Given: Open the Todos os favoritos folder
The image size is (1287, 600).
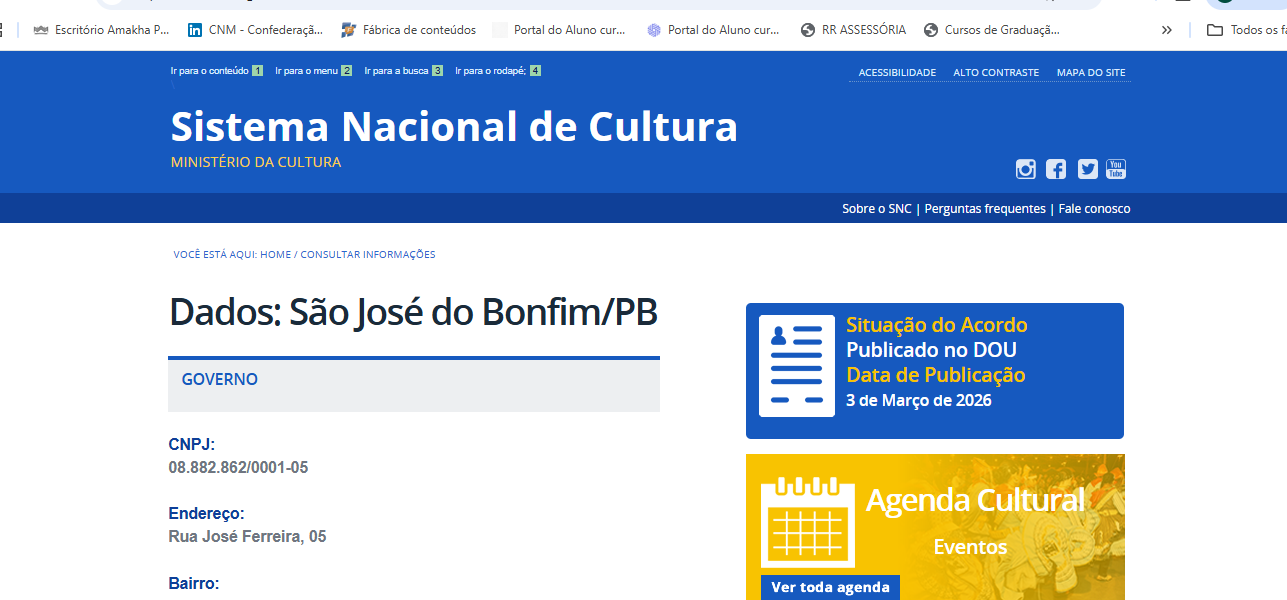Looking at the screenshot, I should (x=1246, y=30).
